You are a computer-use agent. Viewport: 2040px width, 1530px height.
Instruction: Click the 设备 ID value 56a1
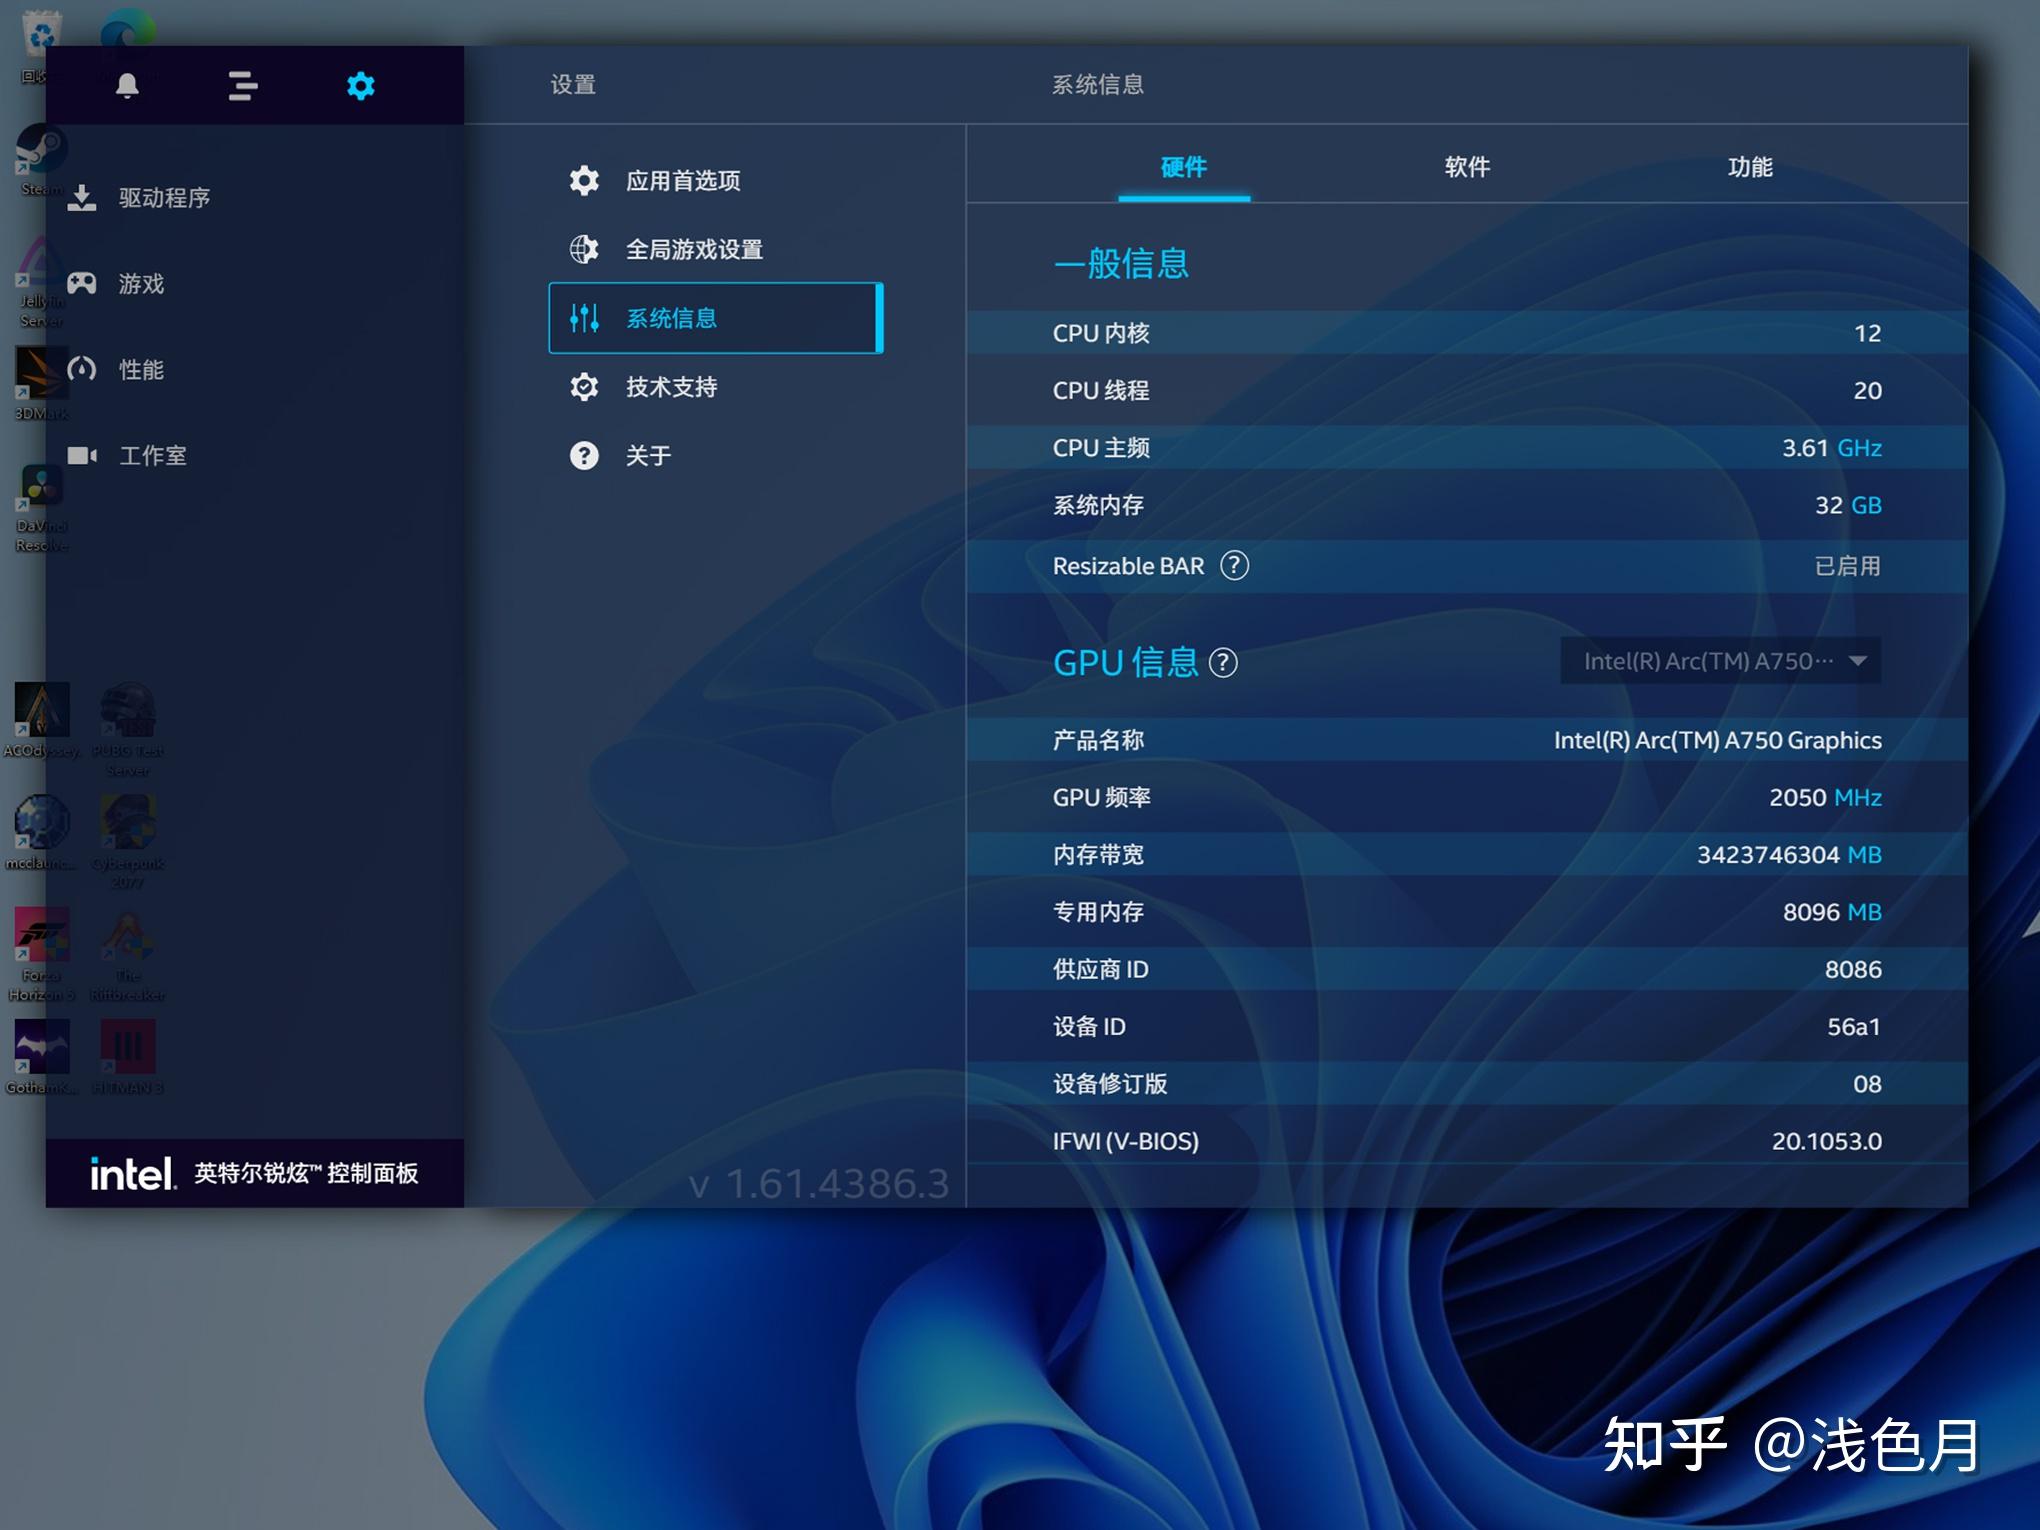[x=1853, y=1027]
